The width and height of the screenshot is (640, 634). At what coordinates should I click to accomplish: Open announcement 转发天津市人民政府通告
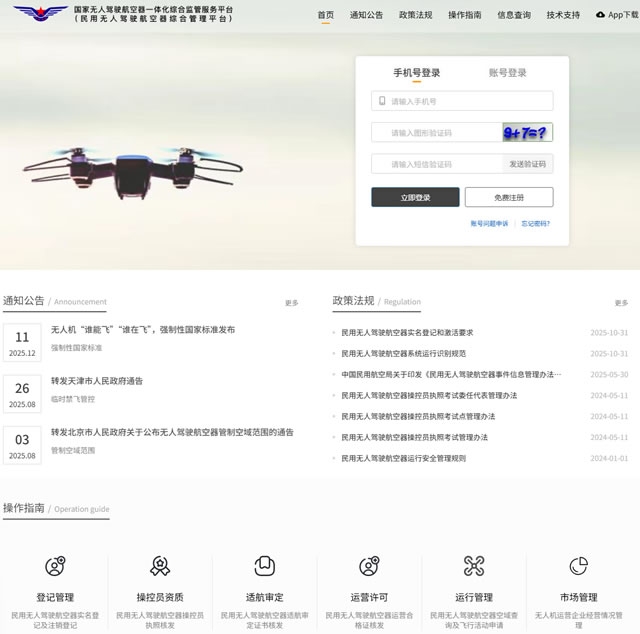pyautogui.click(x=97, y=381)
